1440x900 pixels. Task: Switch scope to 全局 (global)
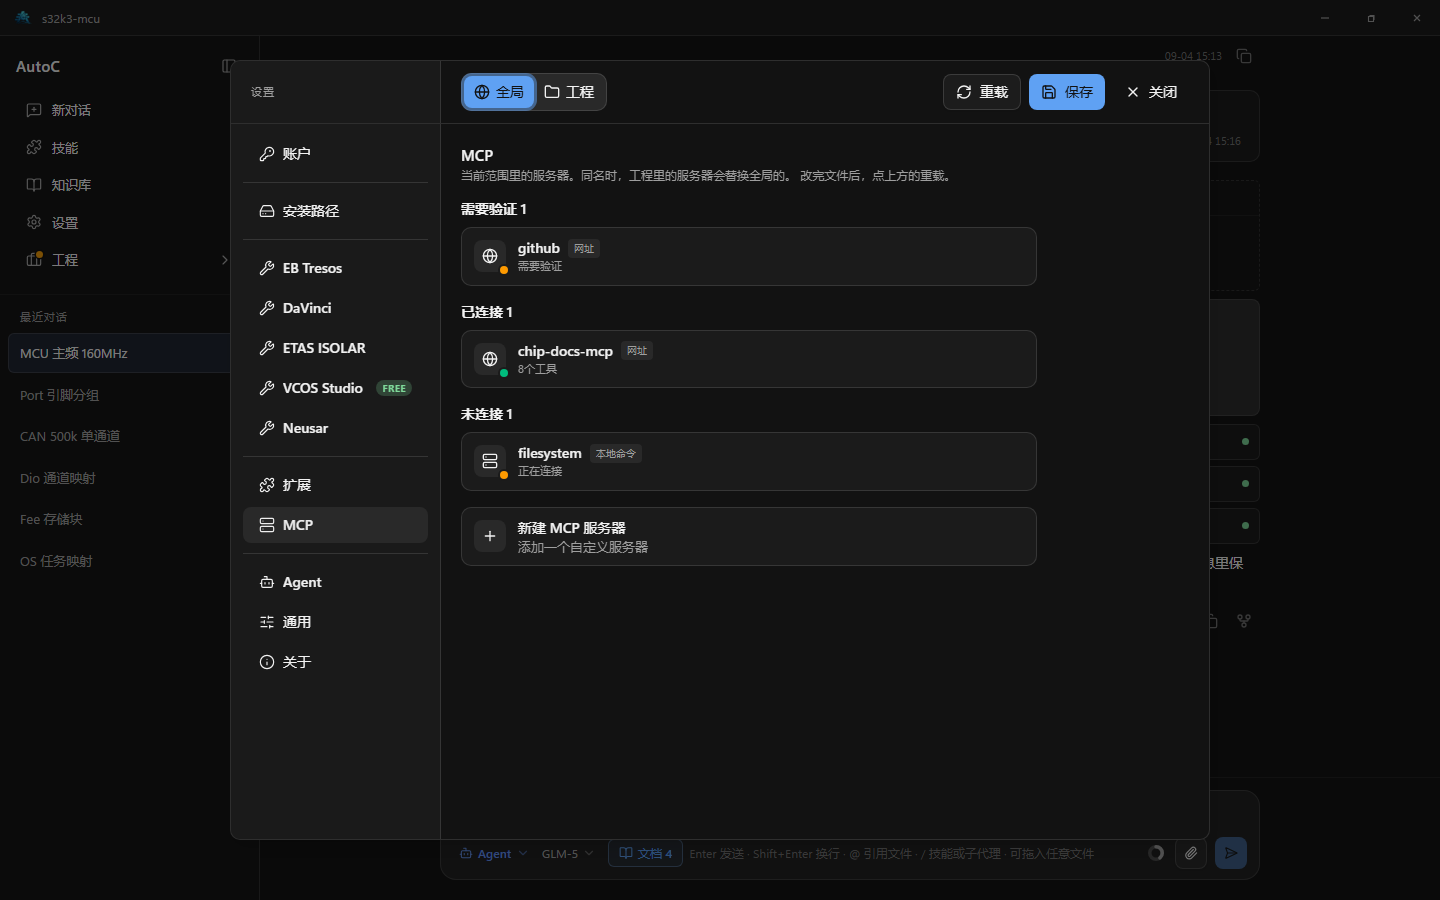499,92
